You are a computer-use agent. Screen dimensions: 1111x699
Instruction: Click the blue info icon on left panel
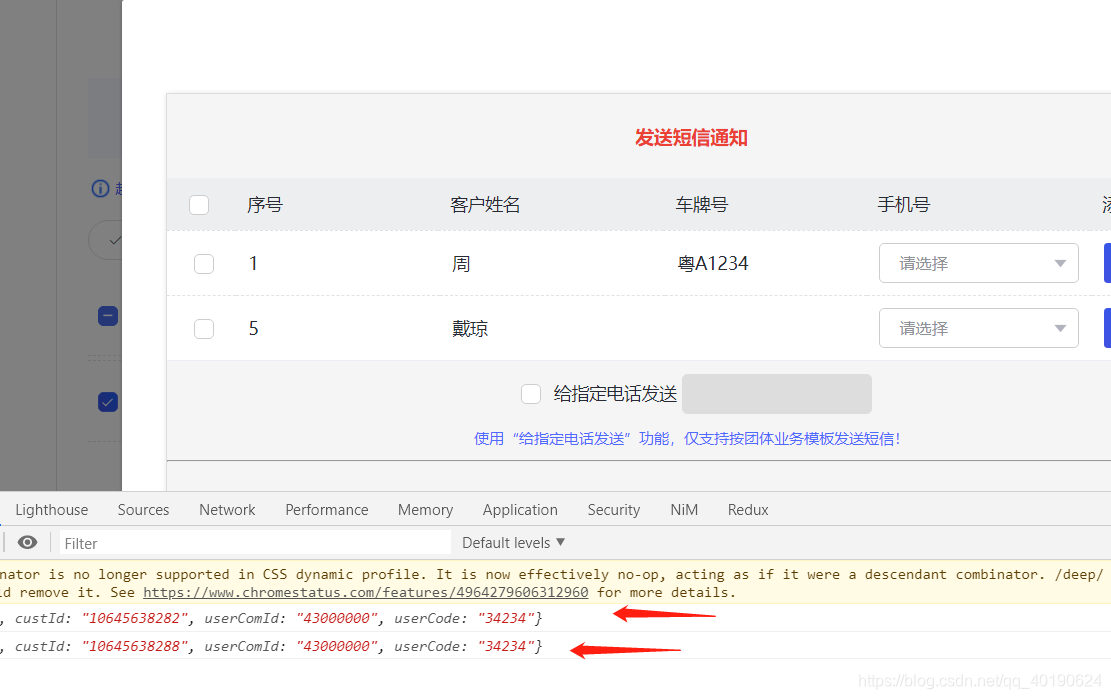100,188
